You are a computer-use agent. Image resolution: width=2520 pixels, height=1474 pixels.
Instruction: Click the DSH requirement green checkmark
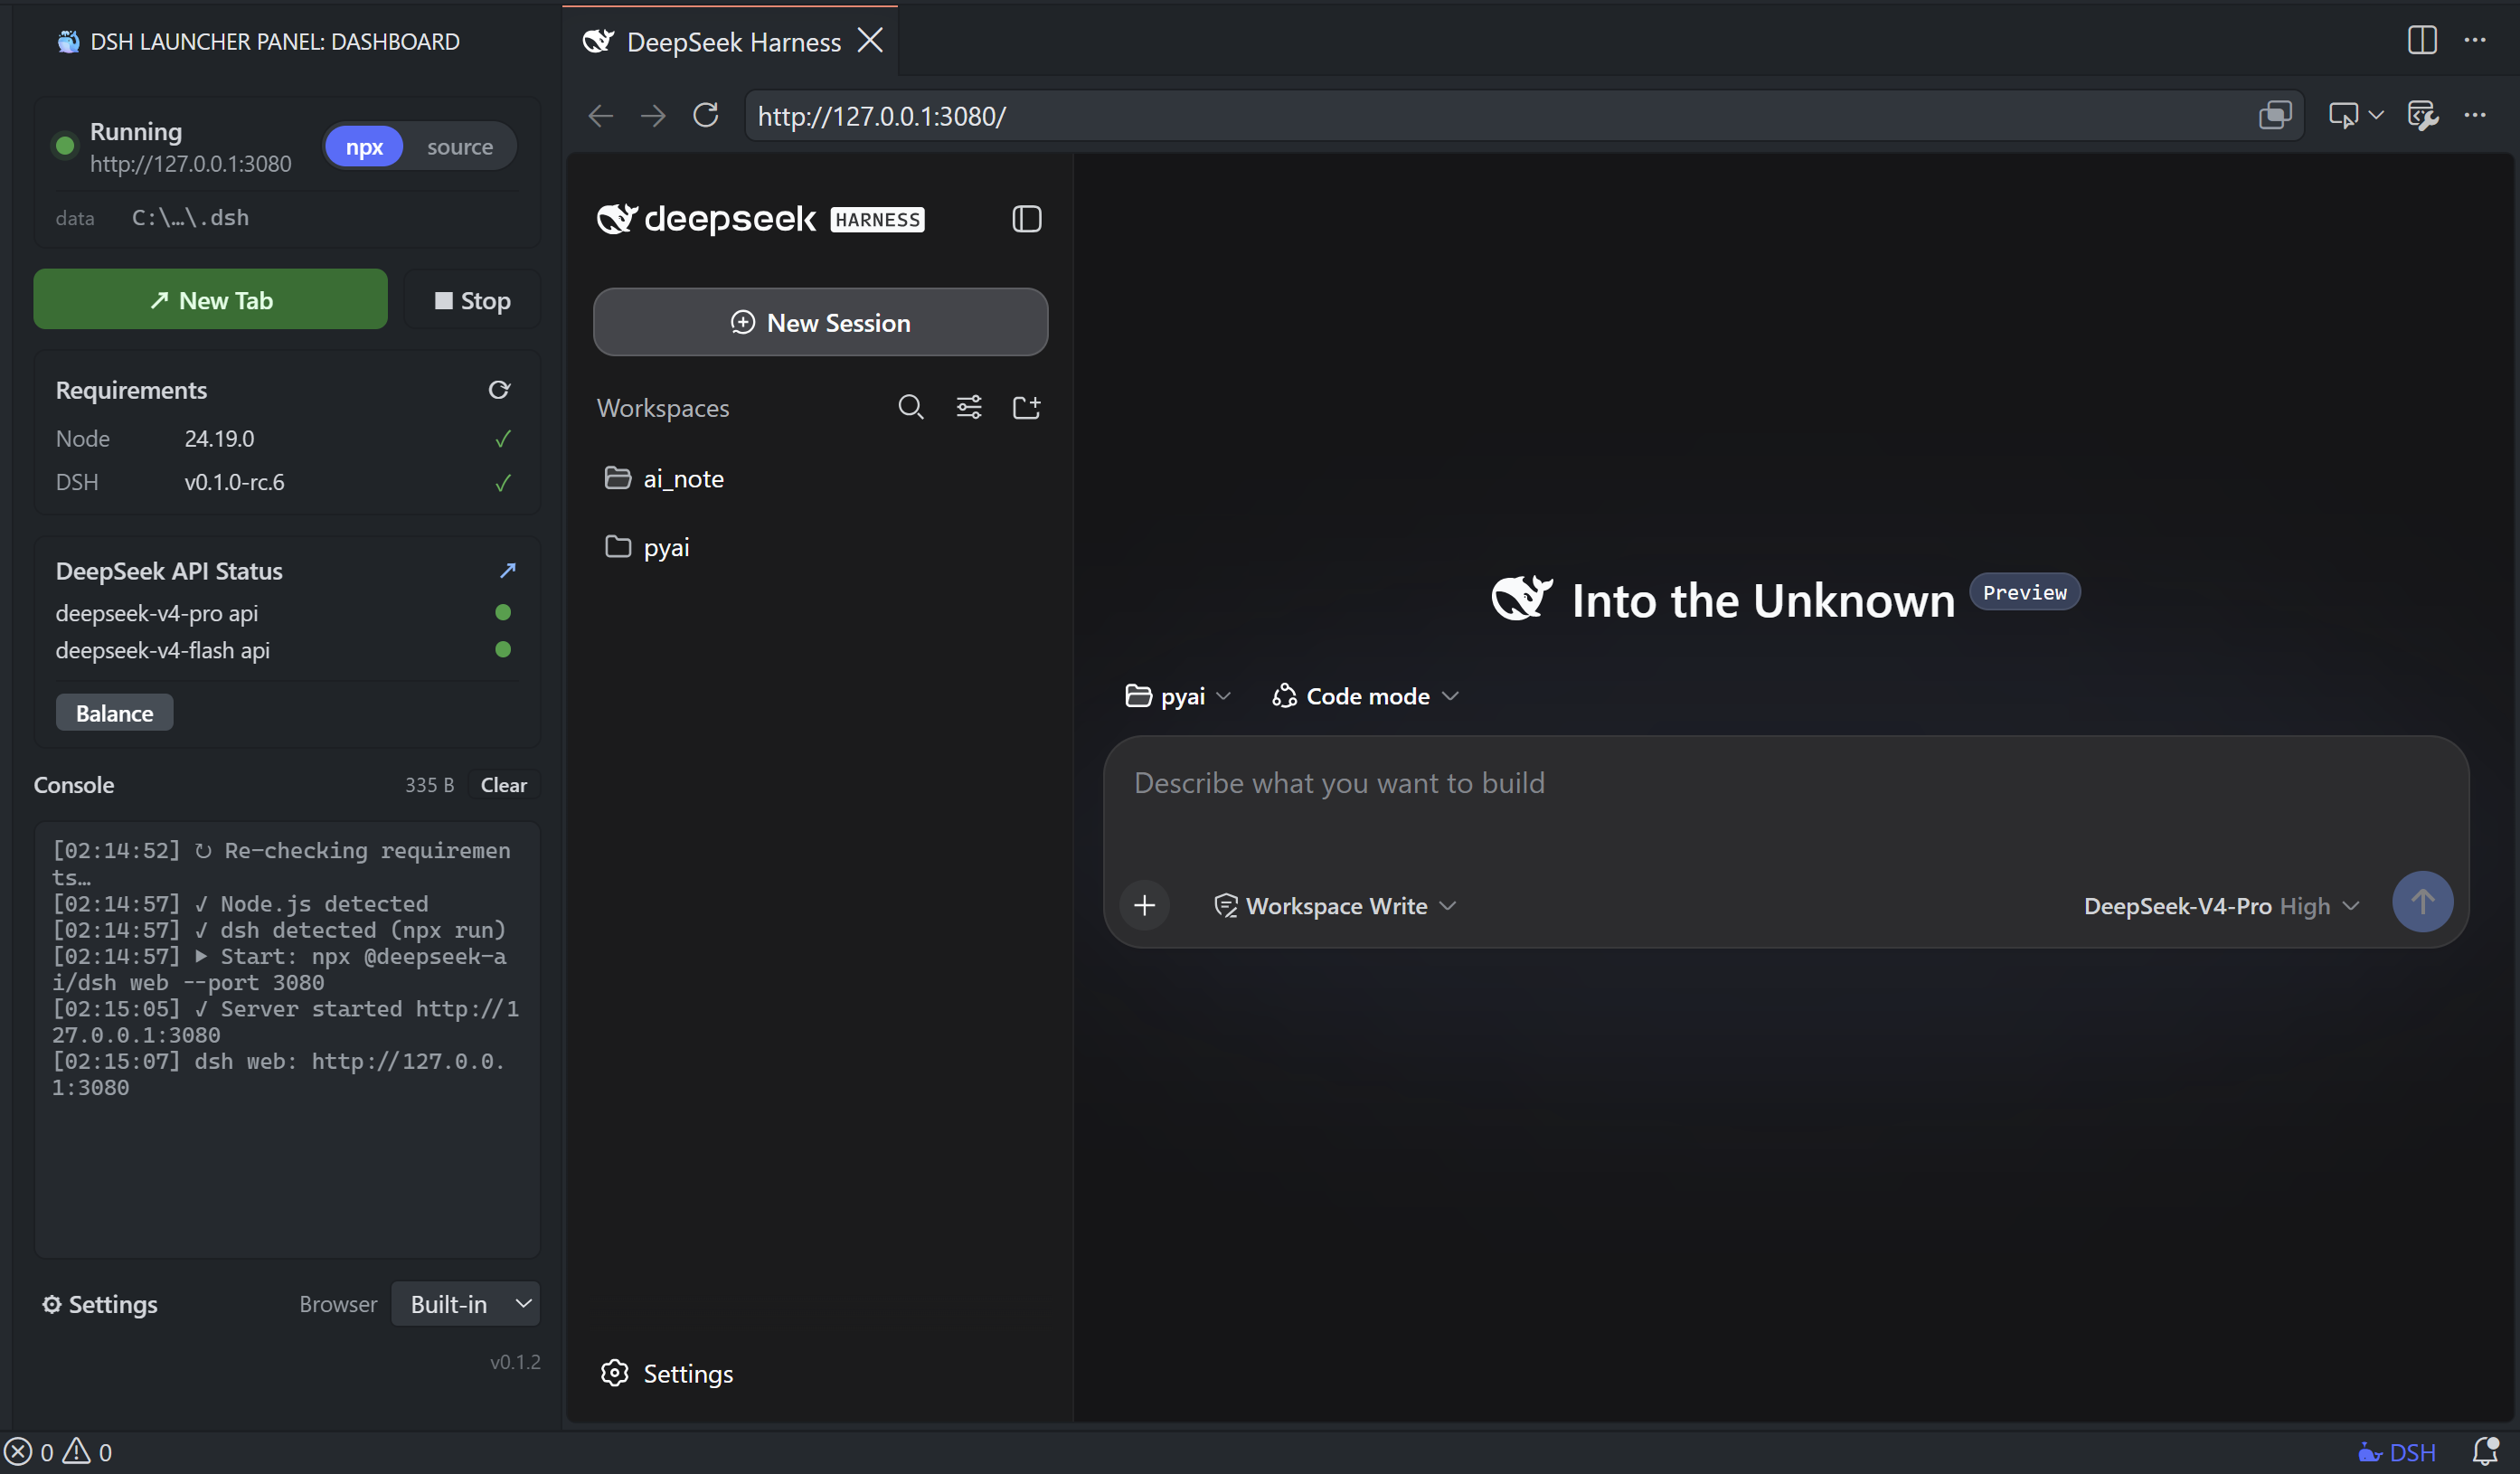coord(502,483)
